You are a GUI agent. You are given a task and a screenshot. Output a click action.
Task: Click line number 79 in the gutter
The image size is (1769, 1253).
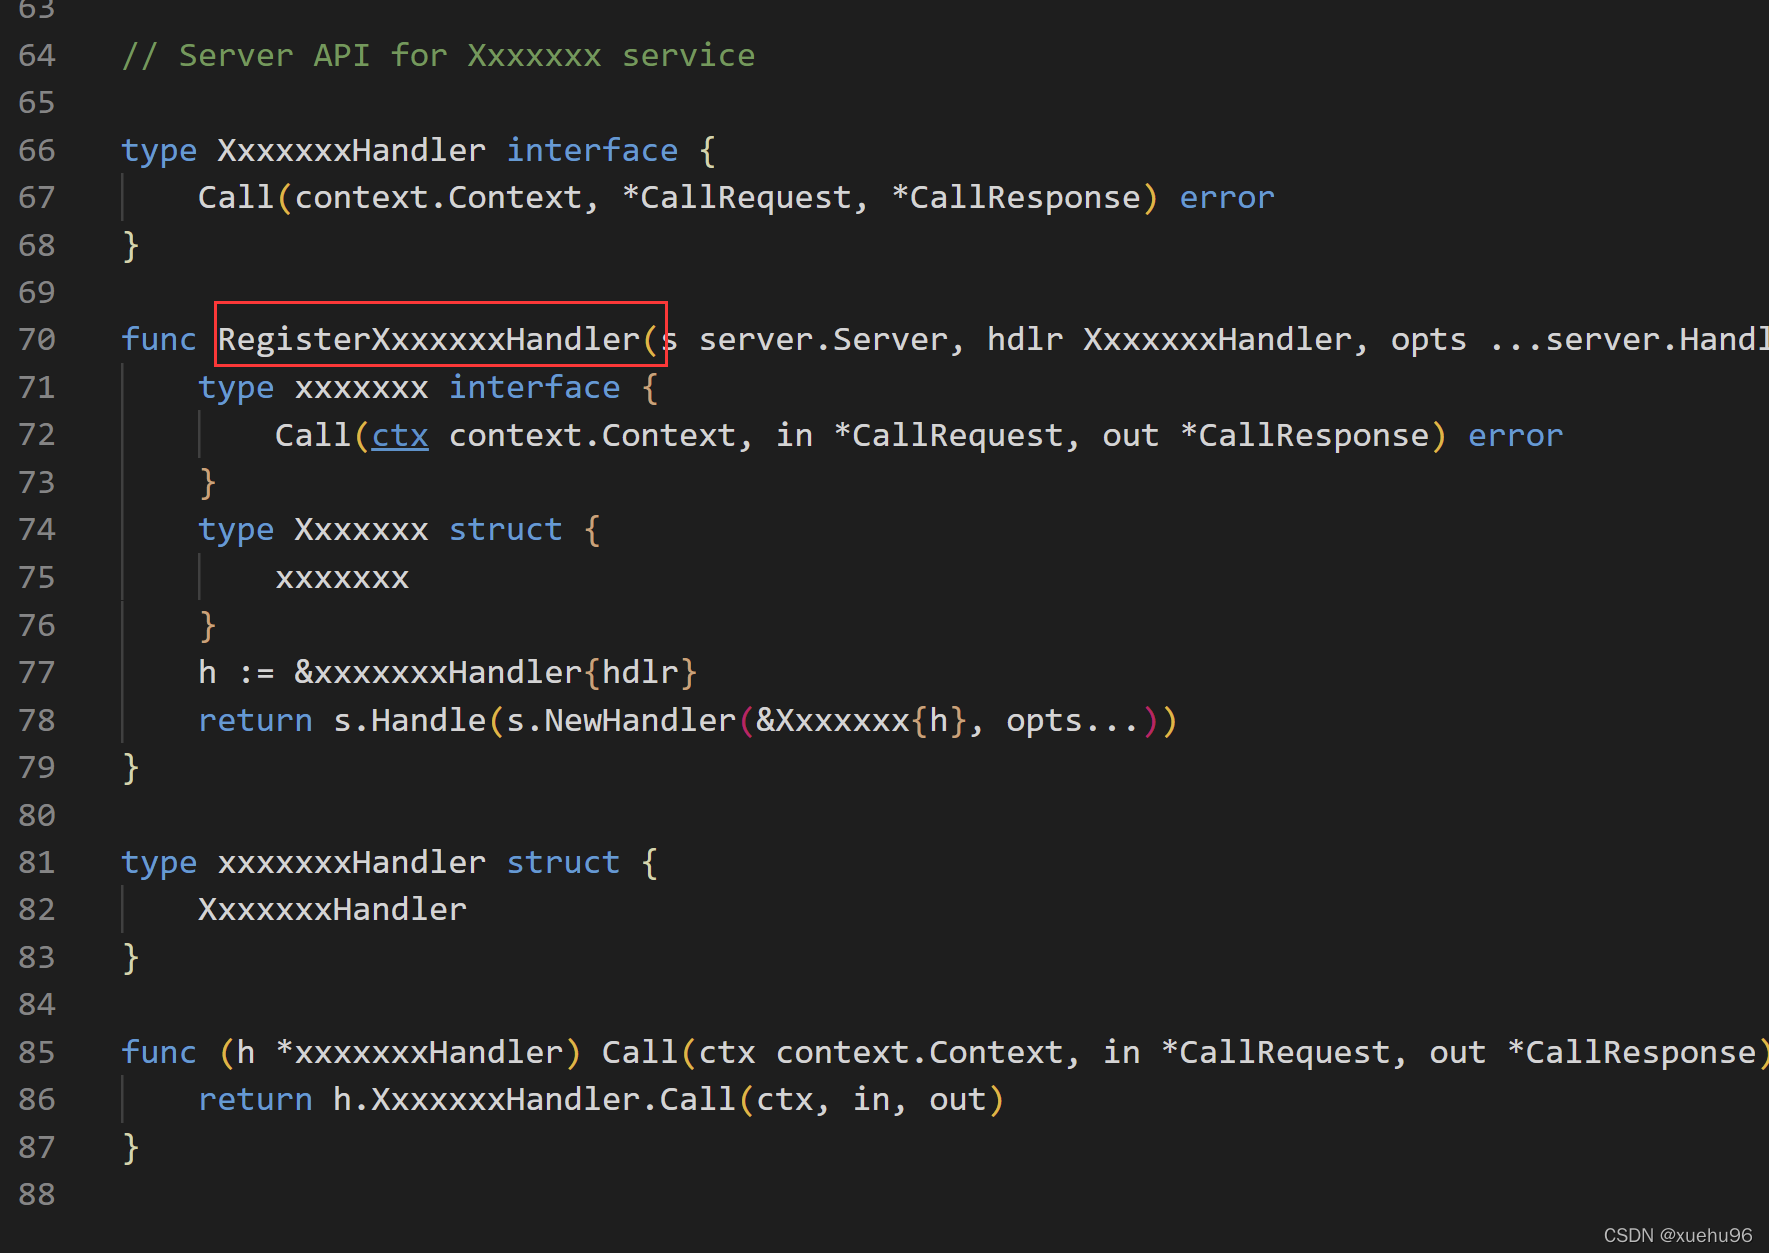(37, 767)
